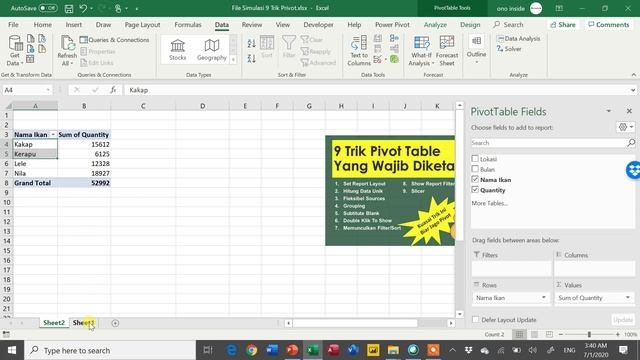The width and height of the screenshot is (640, 360).
Task: Click the Save icon in title bar
Action: click(69, 8)
